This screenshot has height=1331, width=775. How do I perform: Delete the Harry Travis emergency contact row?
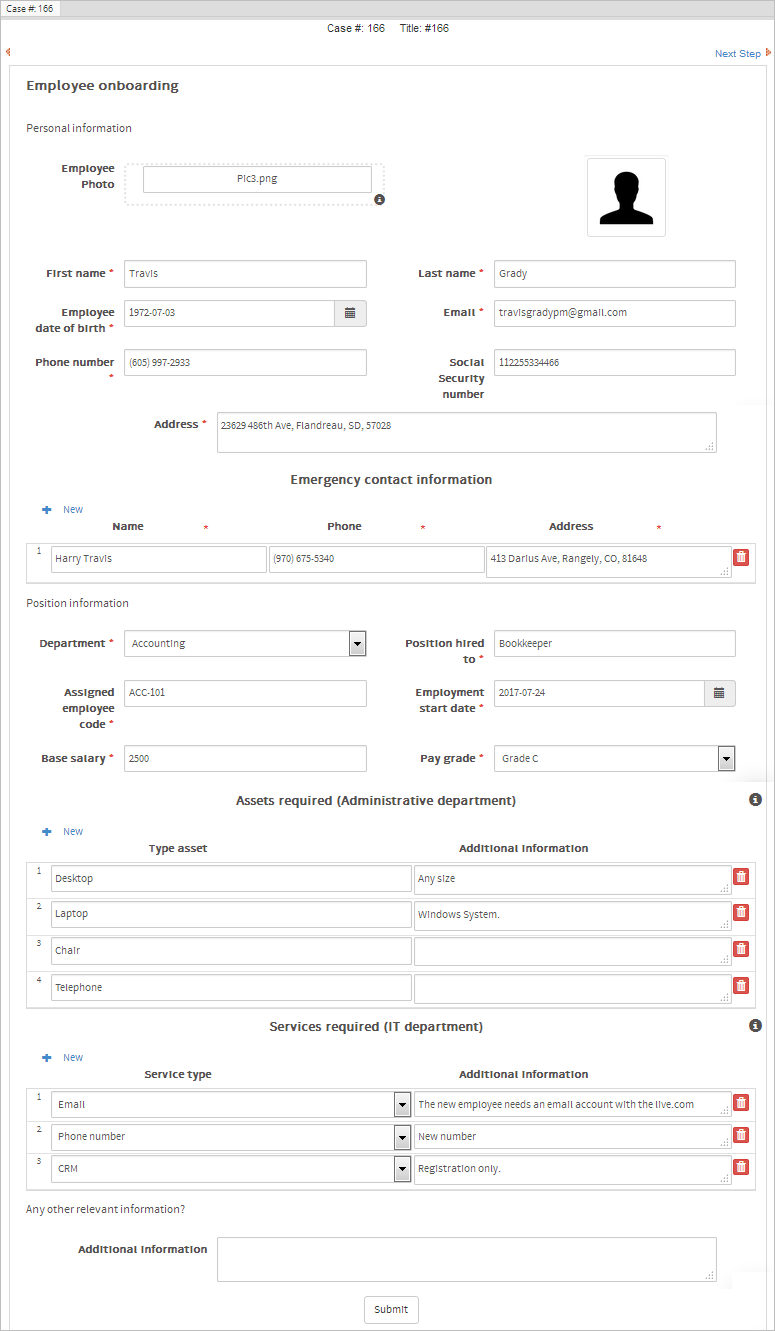740,558
